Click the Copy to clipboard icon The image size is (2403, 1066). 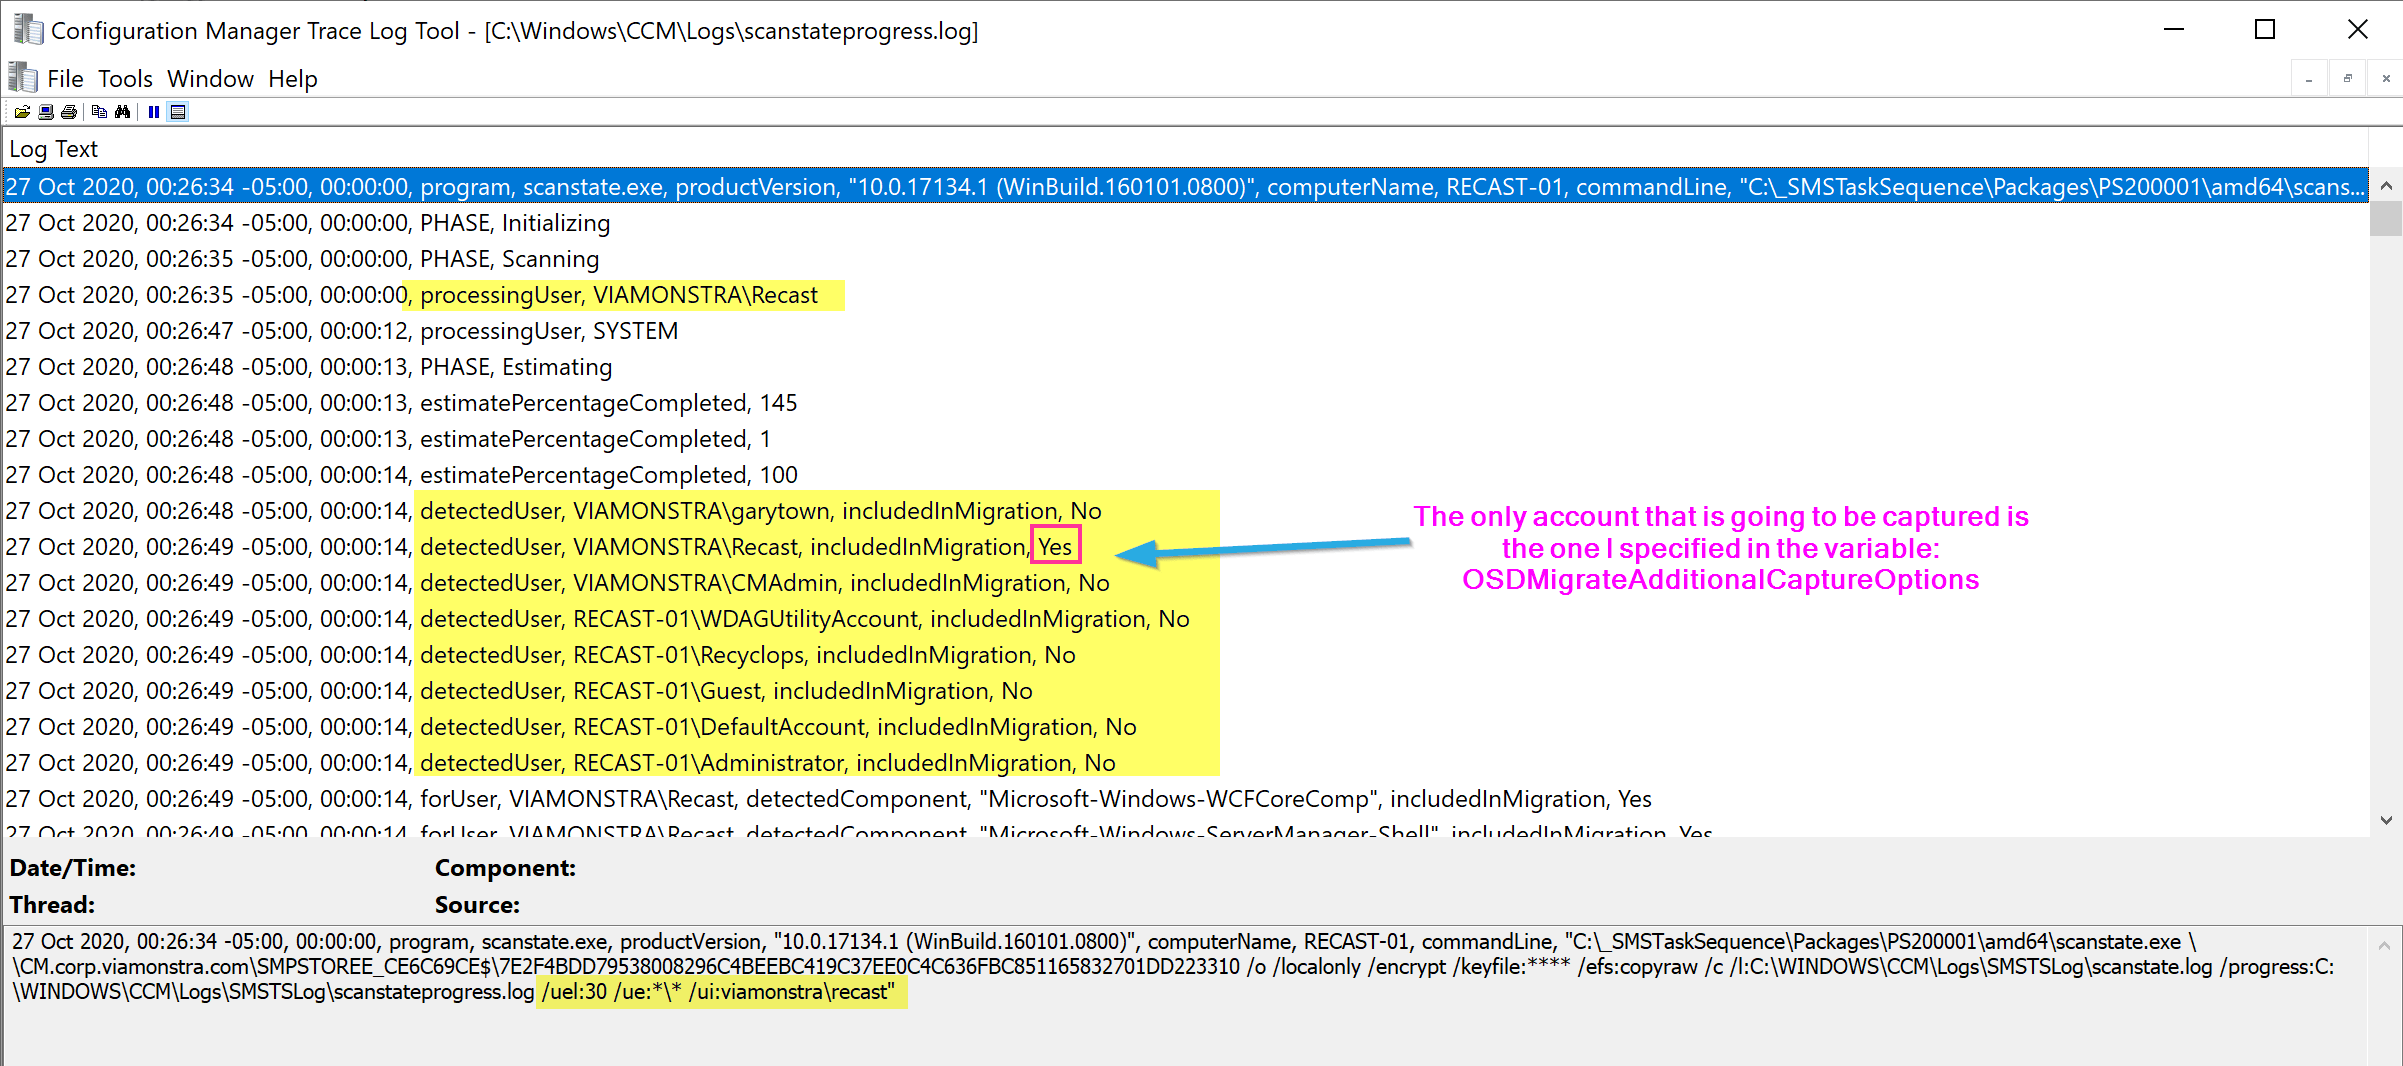click(99, 112)
